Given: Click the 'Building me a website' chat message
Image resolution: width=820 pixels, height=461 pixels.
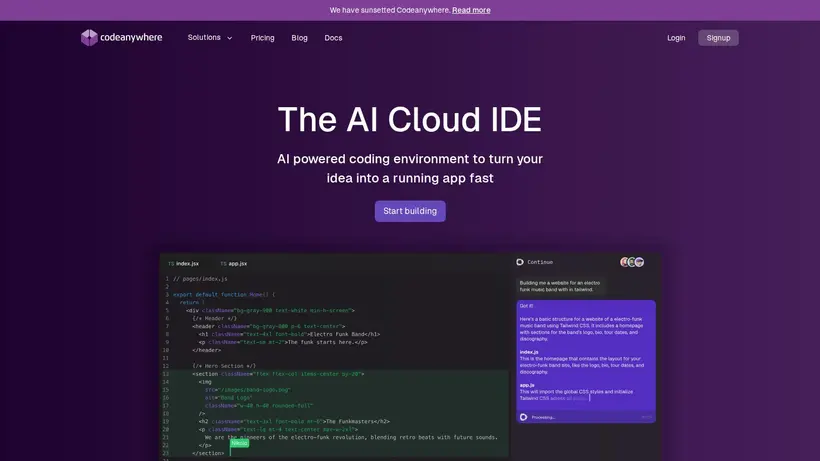Looking at the screenshot, I should pyautogui.click(x=560, y=286).
